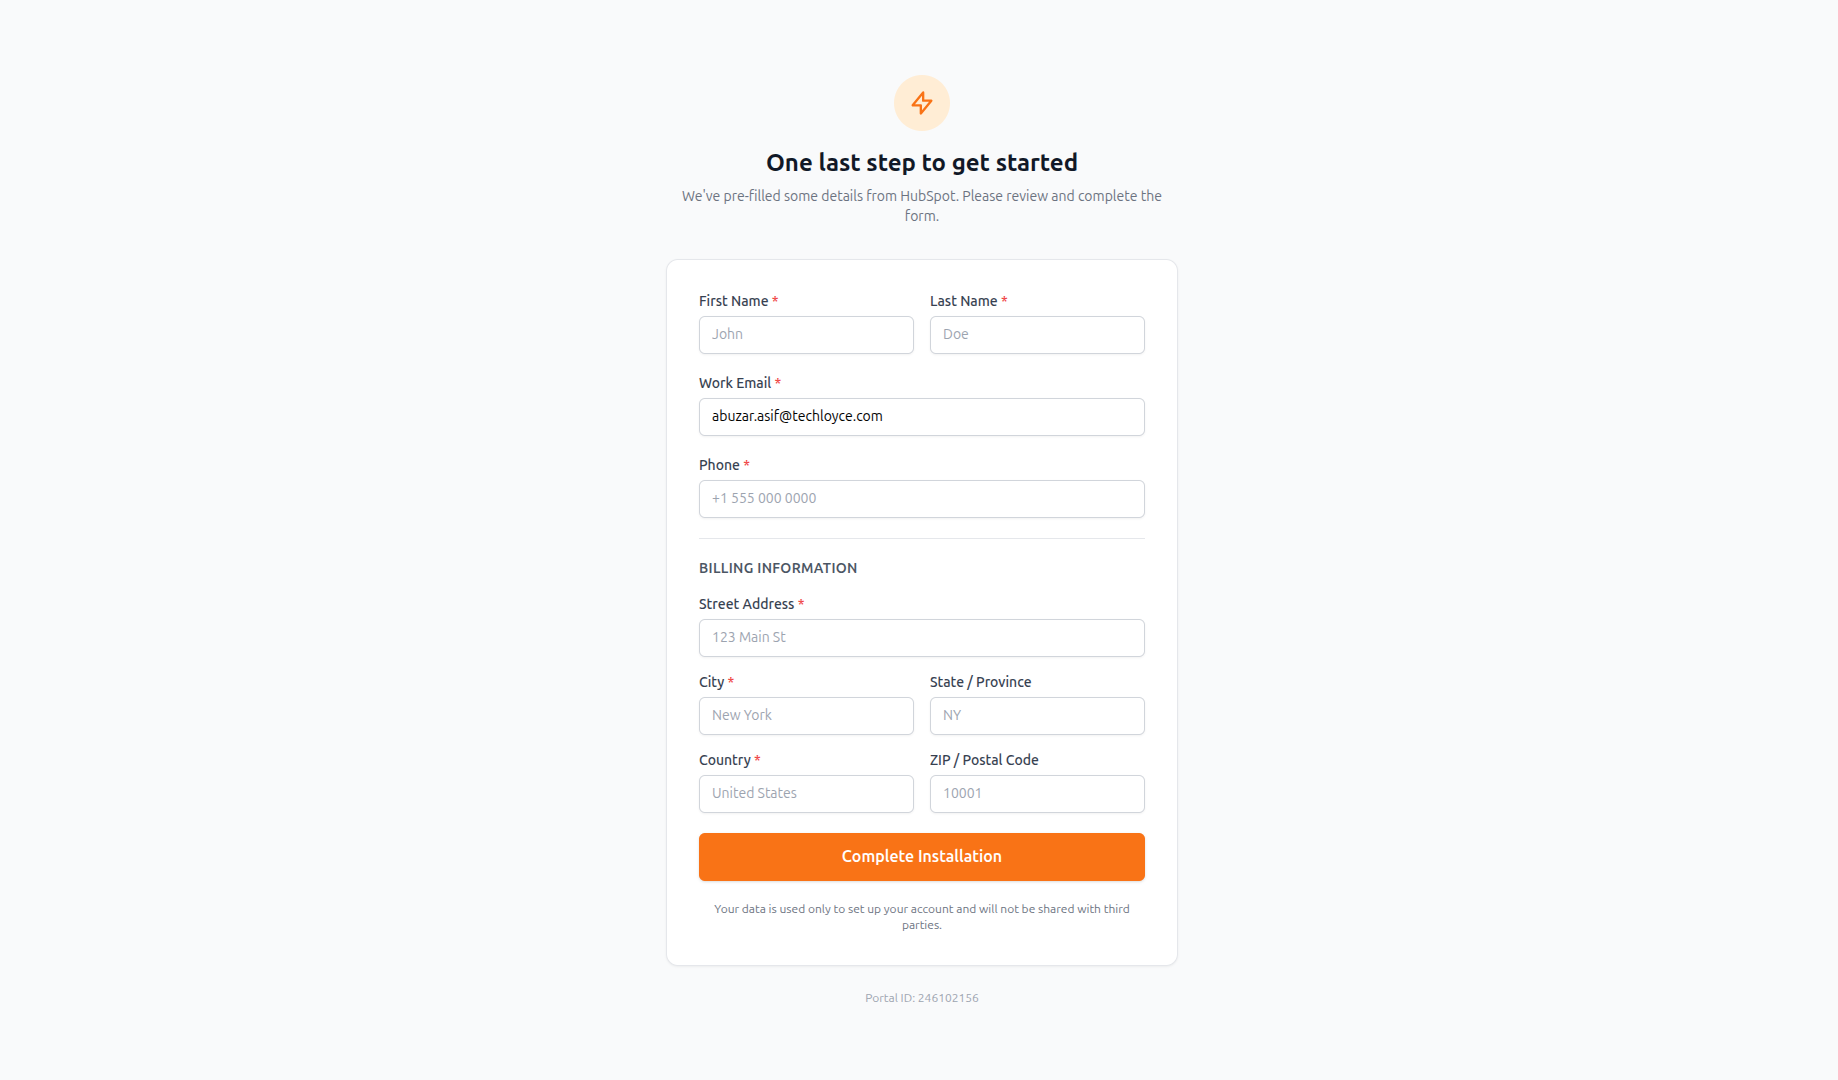Select the City input field
1838x1080 pixels.
[x=806, y=716]
